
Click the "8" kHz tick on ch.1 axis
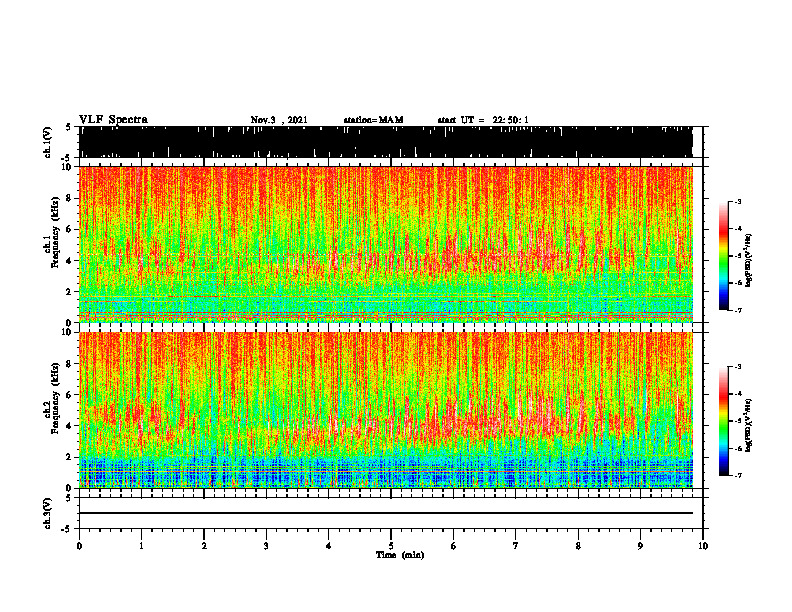[x=70, y=198]
